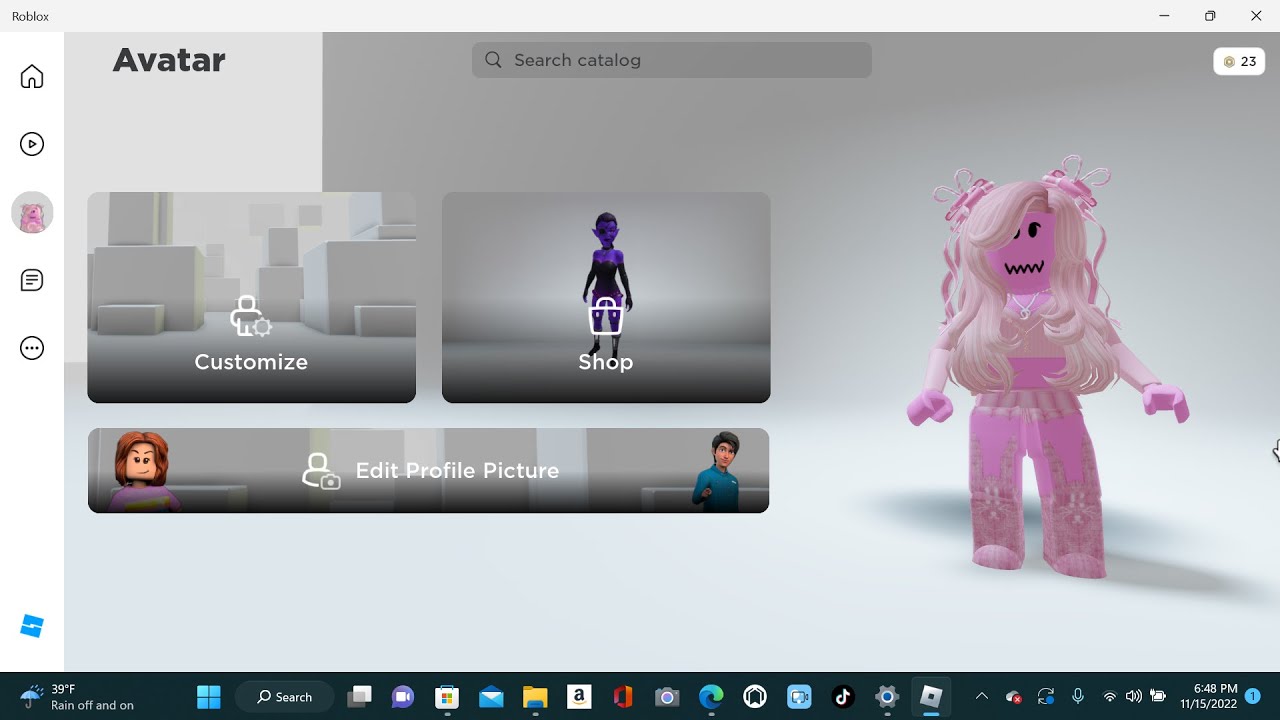Open the avatar profile picture in sidebar

[32, 212]
